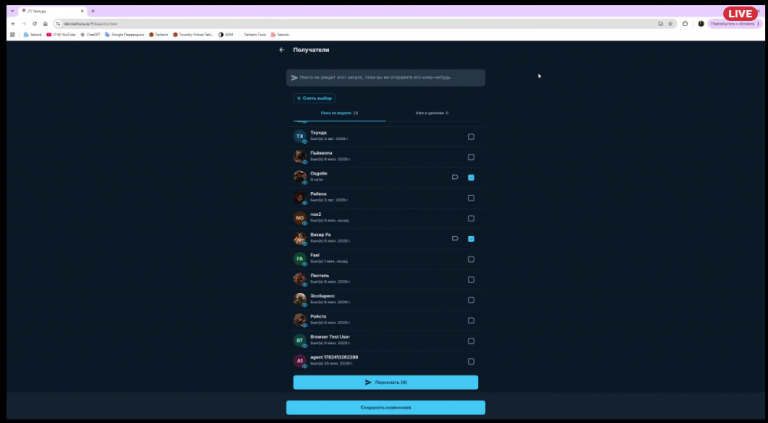The height and width of the screenshot is (423, 768).
Task: Click the Переслать (4) button
Action: coord(385,382)
